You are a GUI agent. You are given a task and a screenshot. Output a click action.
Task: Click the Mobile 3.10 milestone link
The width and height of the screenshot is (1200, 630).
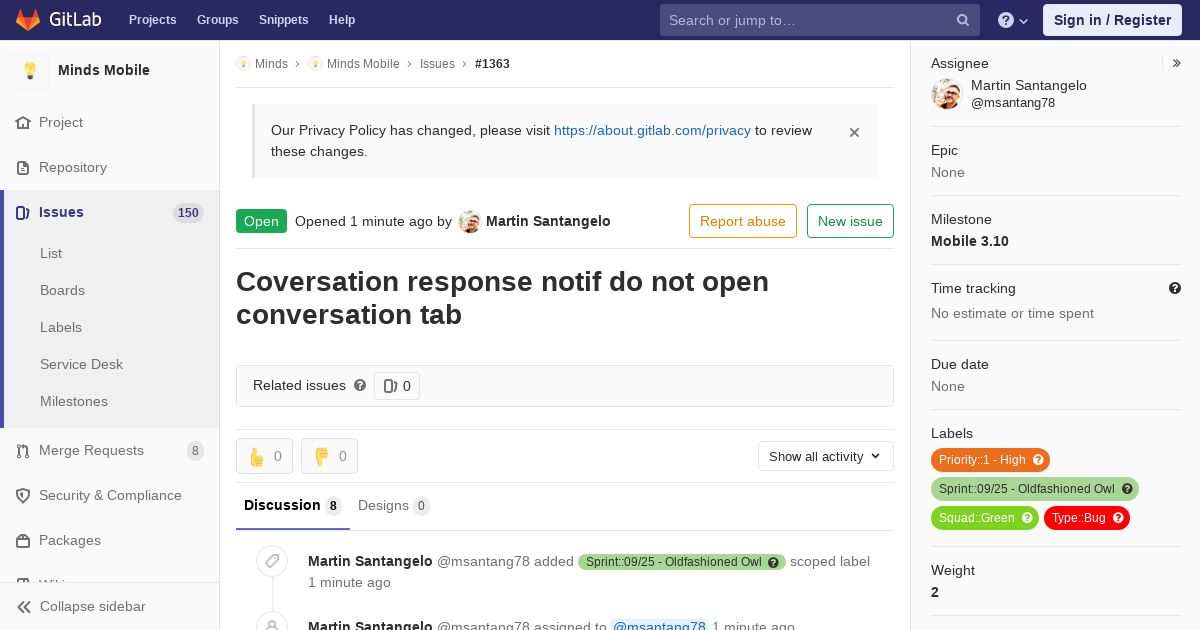(970, 241)
